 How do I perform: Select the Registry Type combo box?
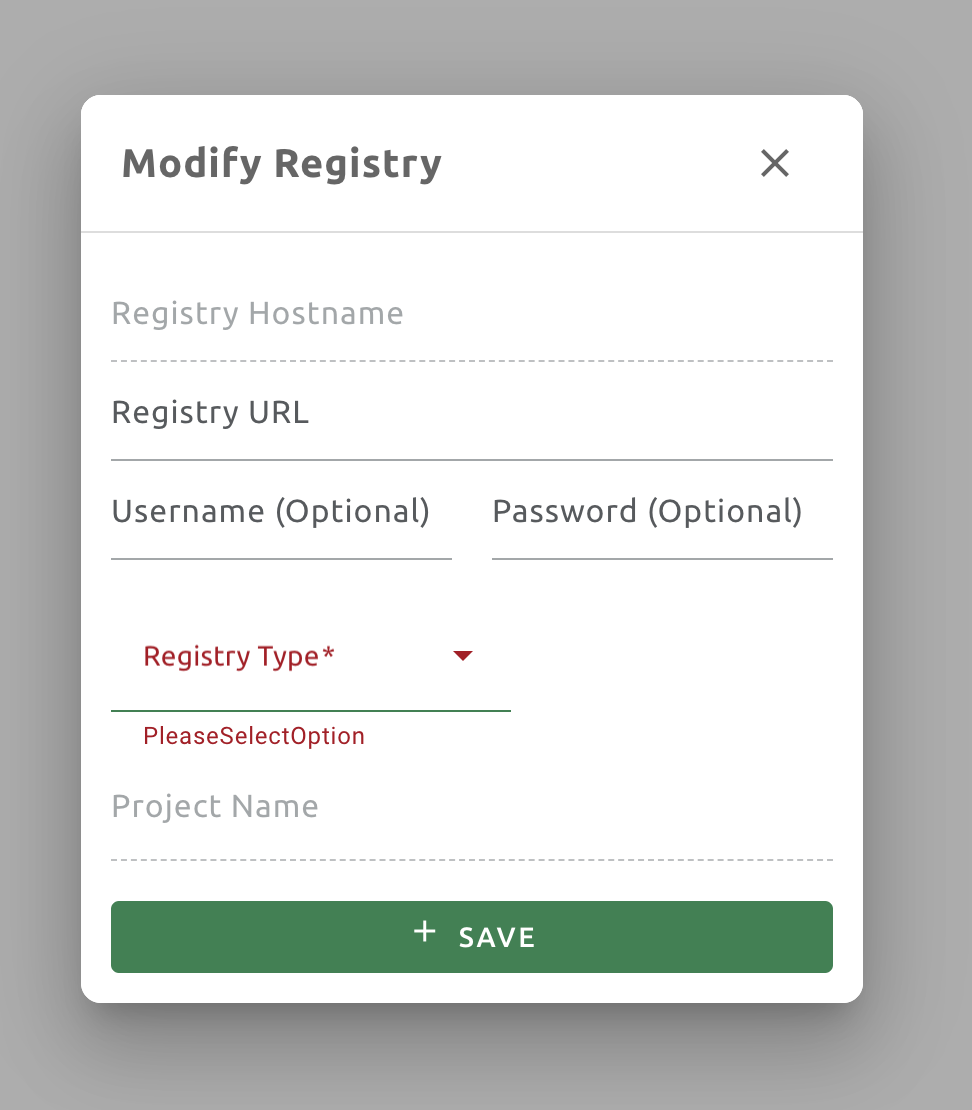pos(310,656)
